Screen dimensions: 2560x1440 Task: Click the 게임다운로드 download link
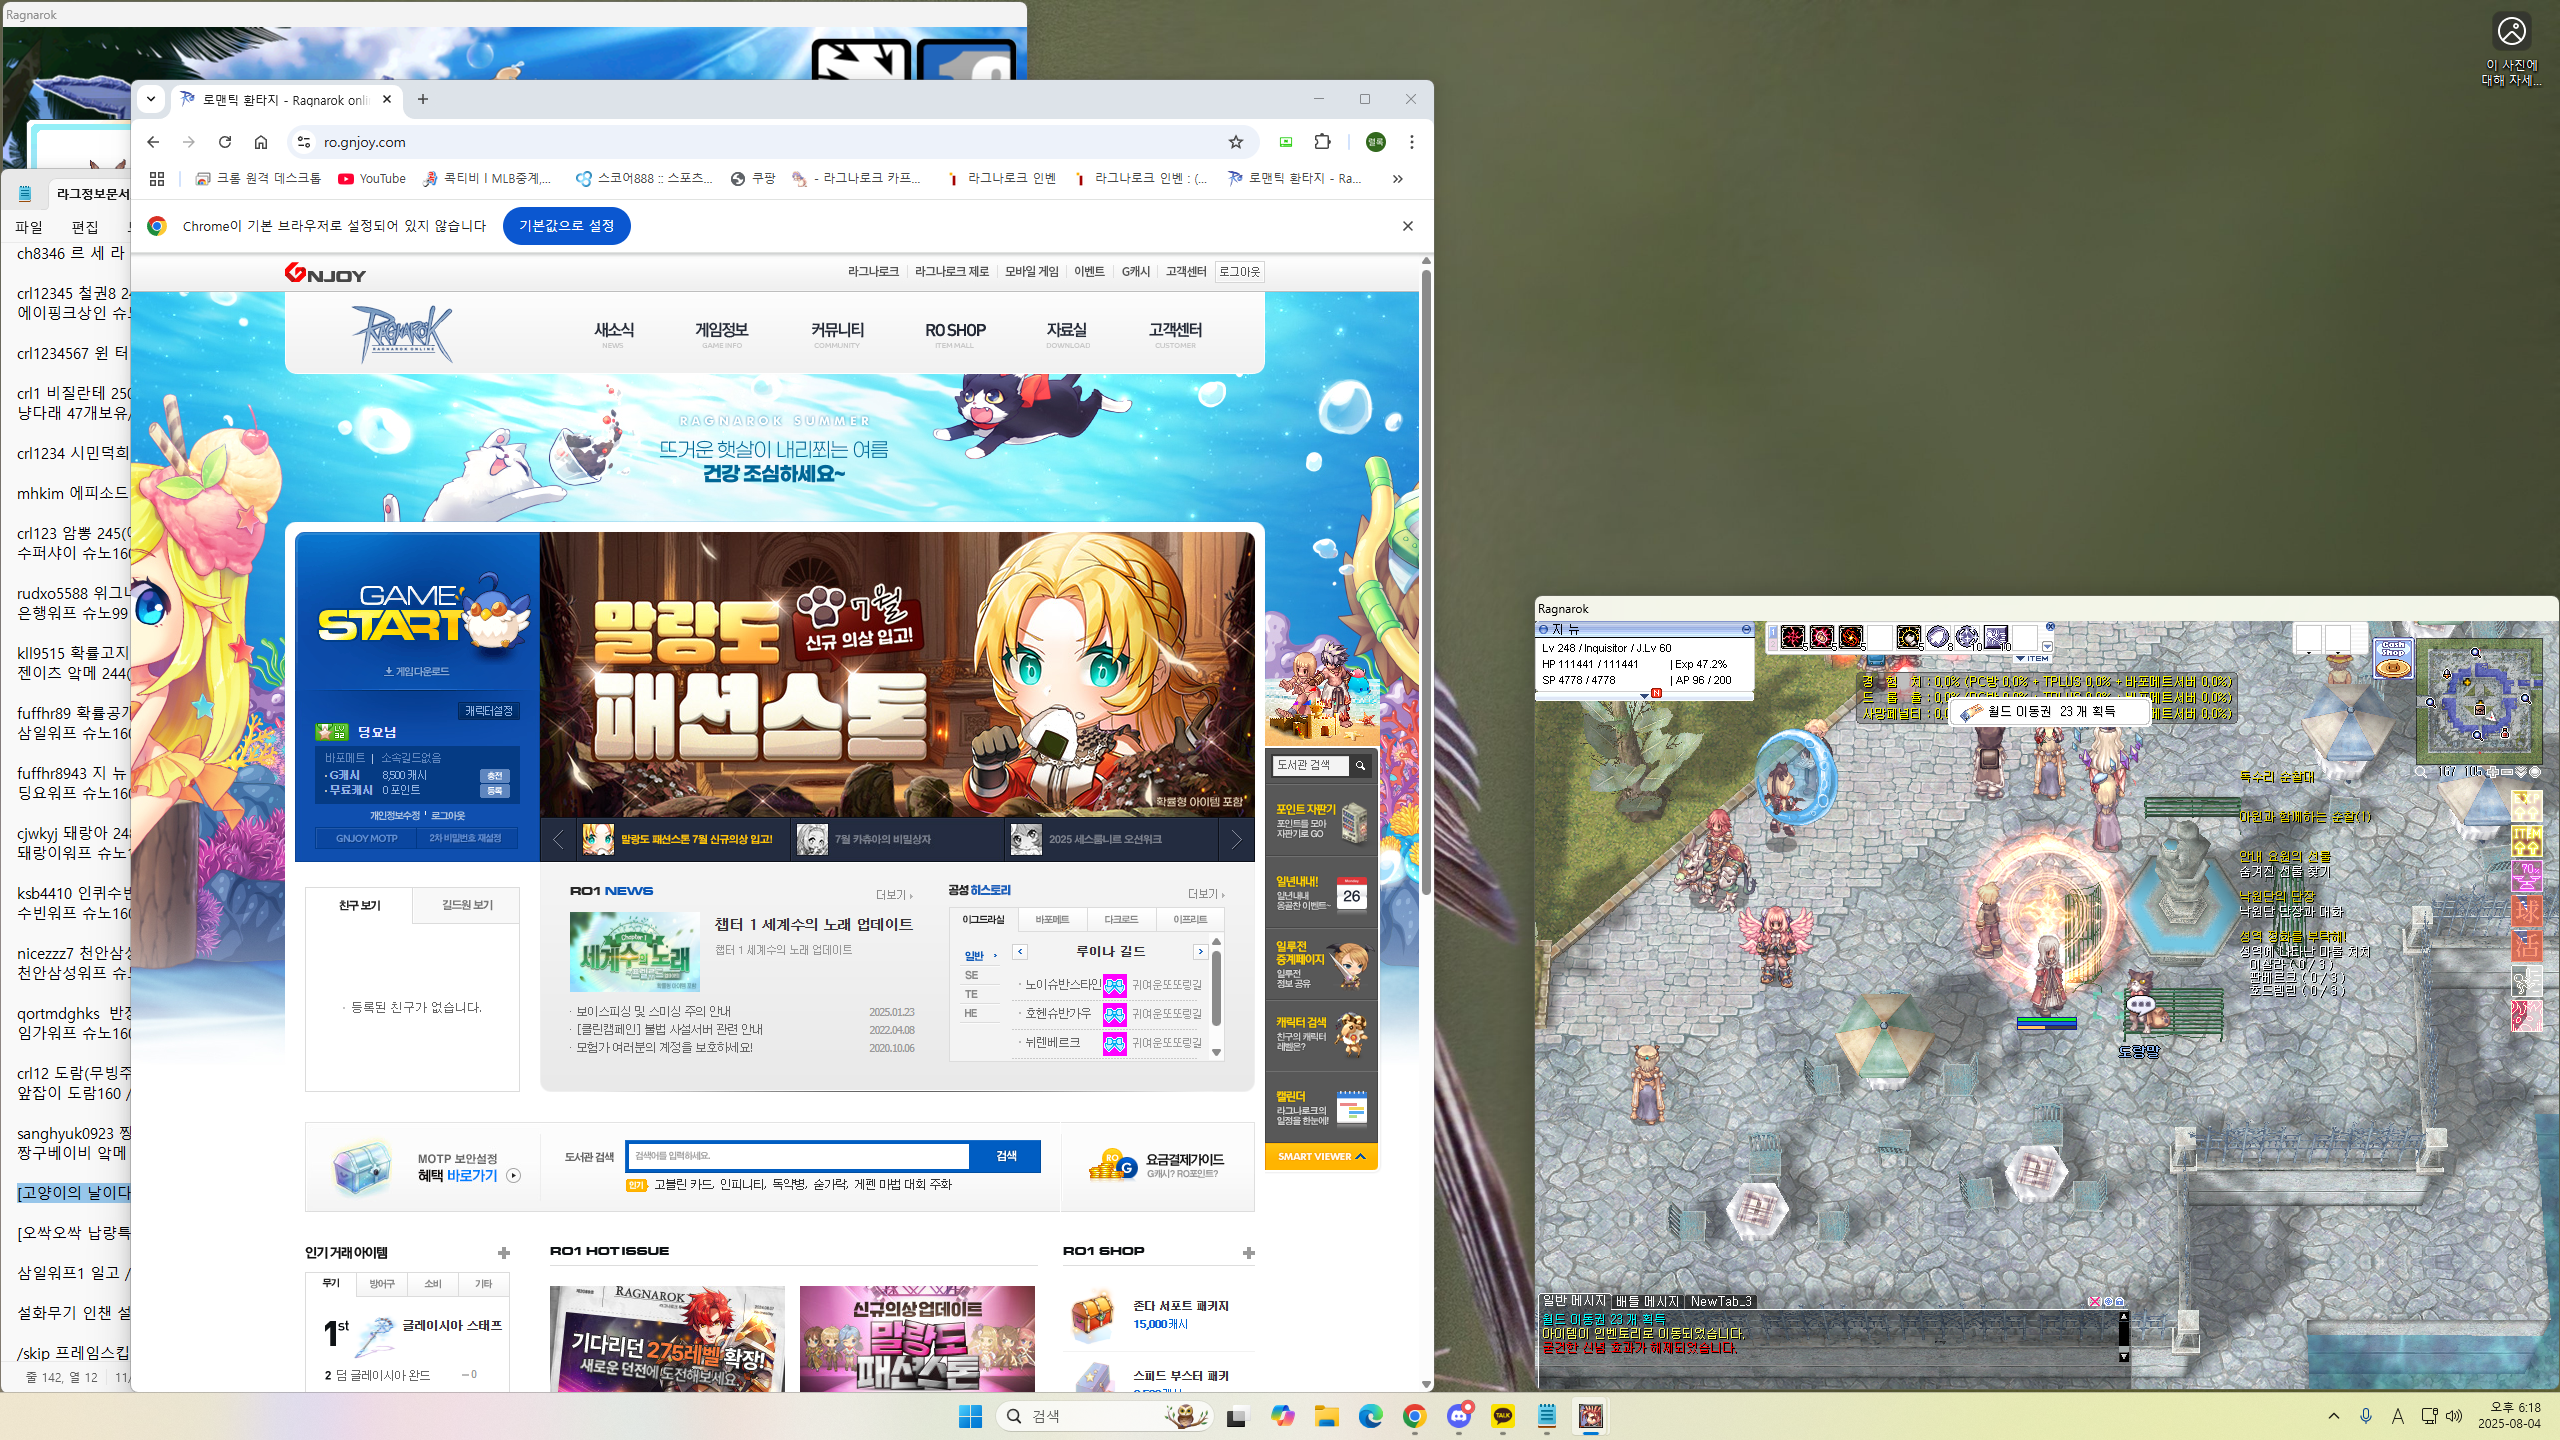[x=417, y=671]
